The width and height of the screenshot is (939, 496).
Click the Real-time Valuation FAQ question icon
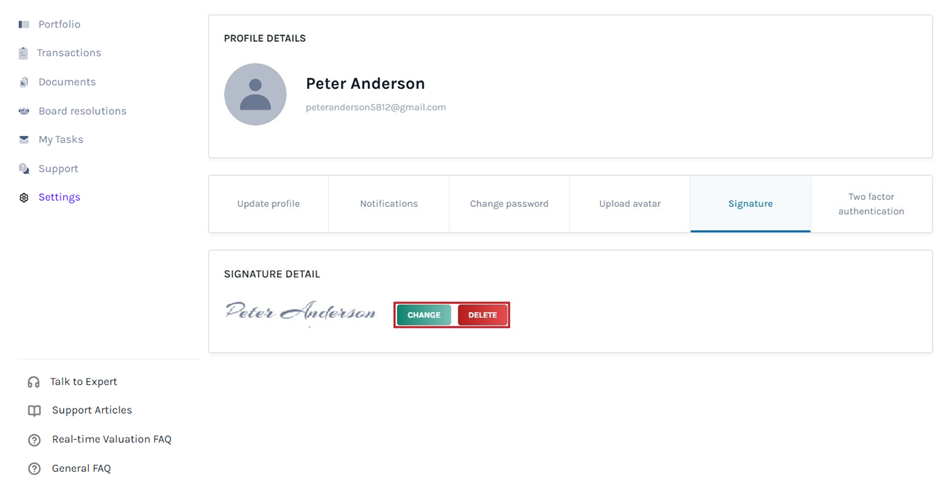[34, 440]
